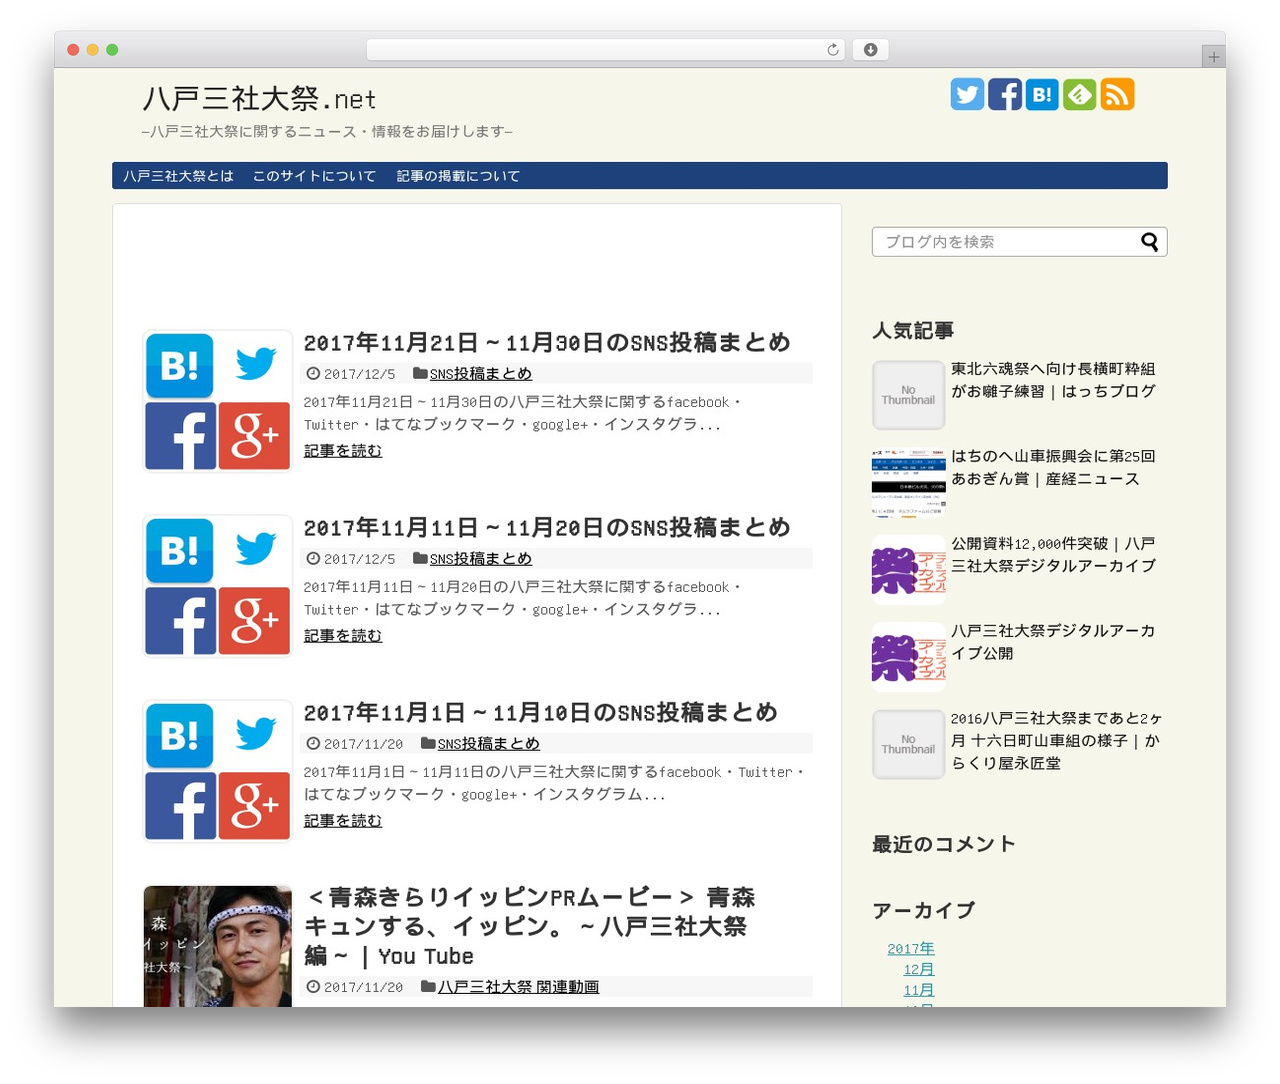
Task: Click the man's photo thumbnail of the YouTube post
Action: (x=218, y=946)
